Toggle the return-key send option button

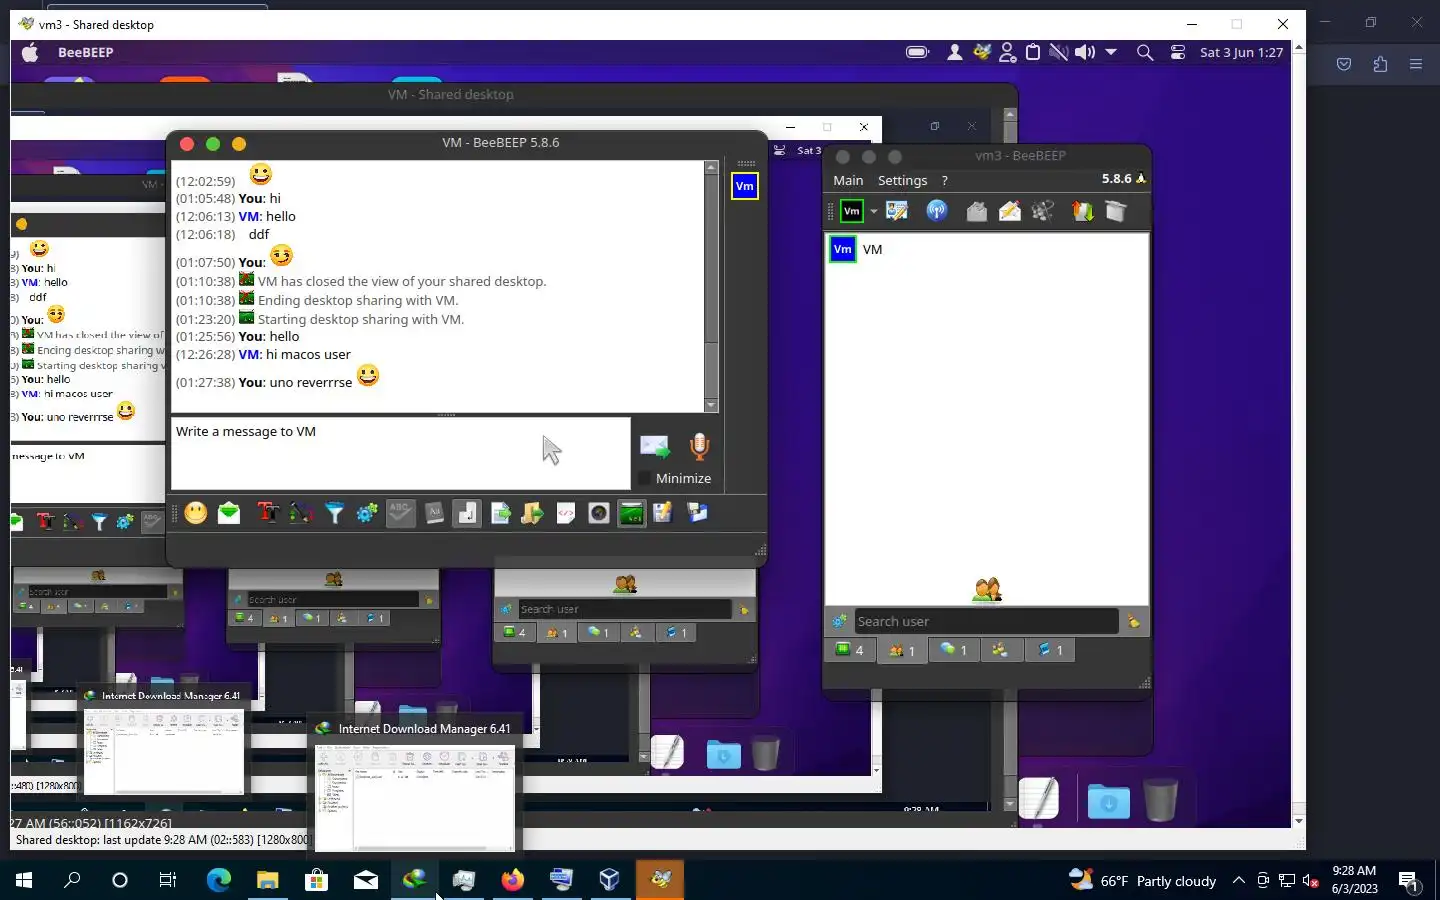tap(467, 513)
